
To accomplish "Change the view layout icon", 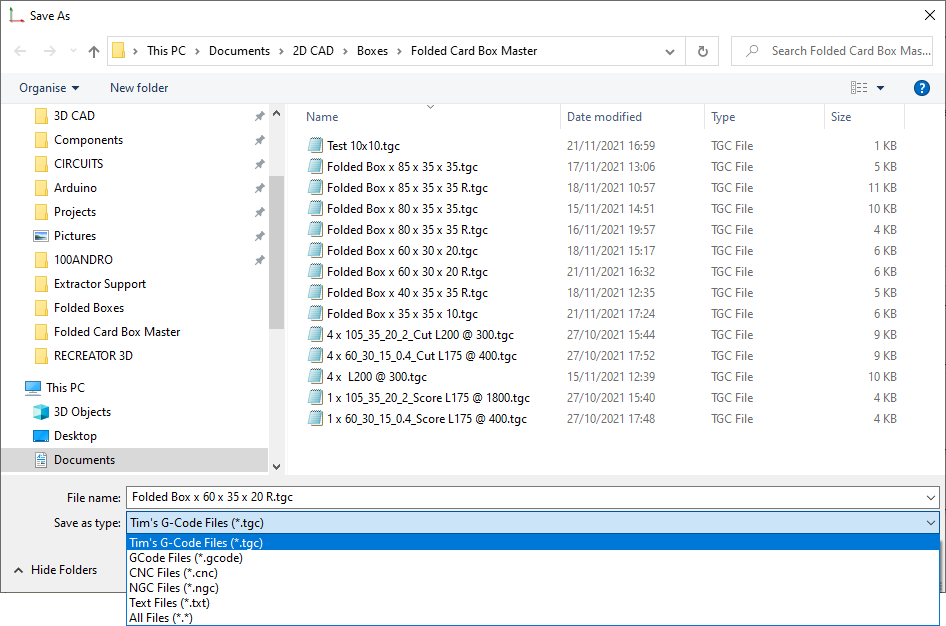I will (x=859, y=88).
